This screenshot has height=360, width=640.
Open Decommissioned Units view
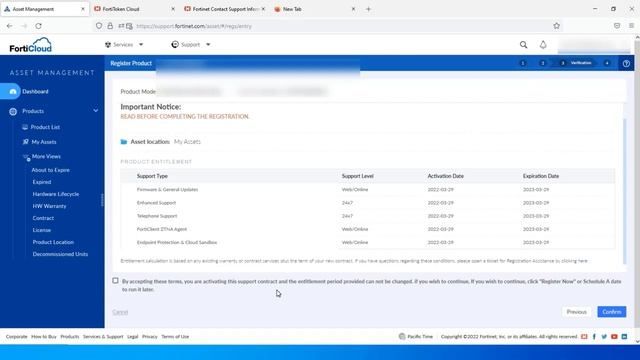(x=60, y=254)
